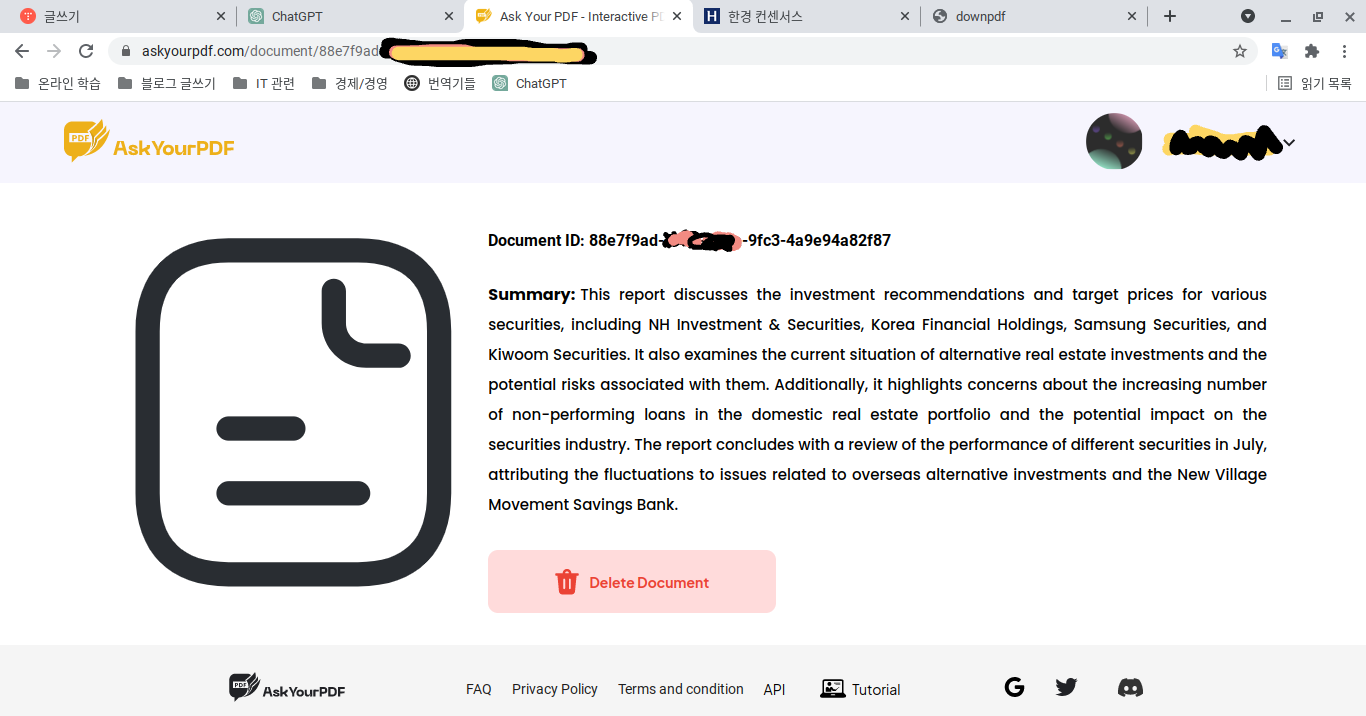
Task: Click the Google footer icon
Action: tap(1014, 687)
